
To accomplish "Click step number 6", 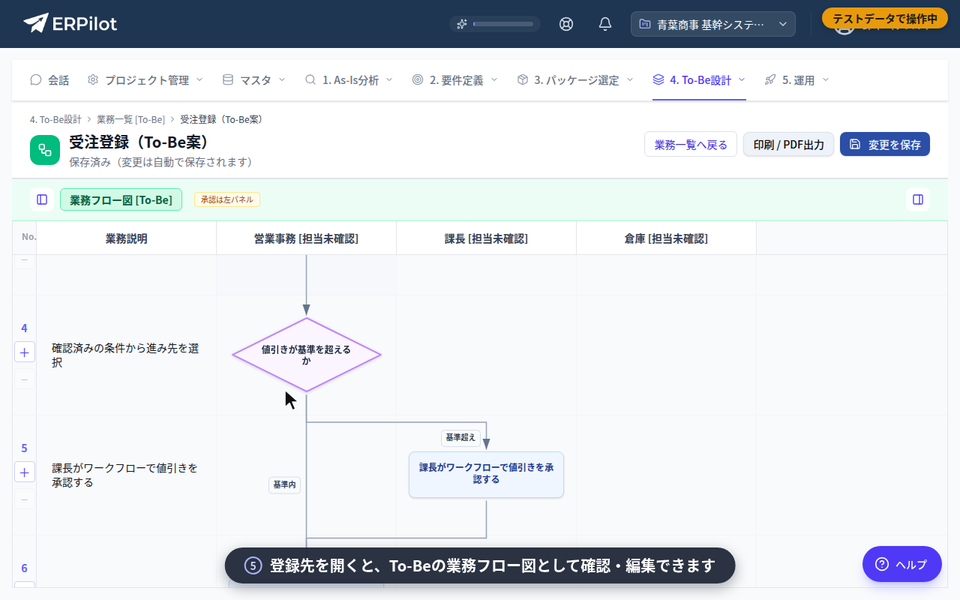I will [x=24, y=568].
